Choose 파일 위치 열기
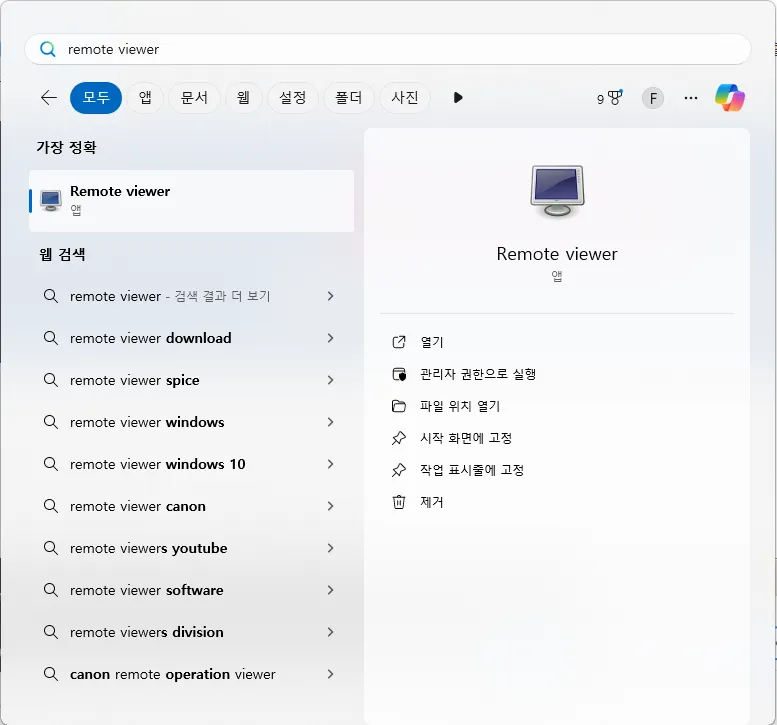This screenshot has width=777, height=725. coord(460,406)
